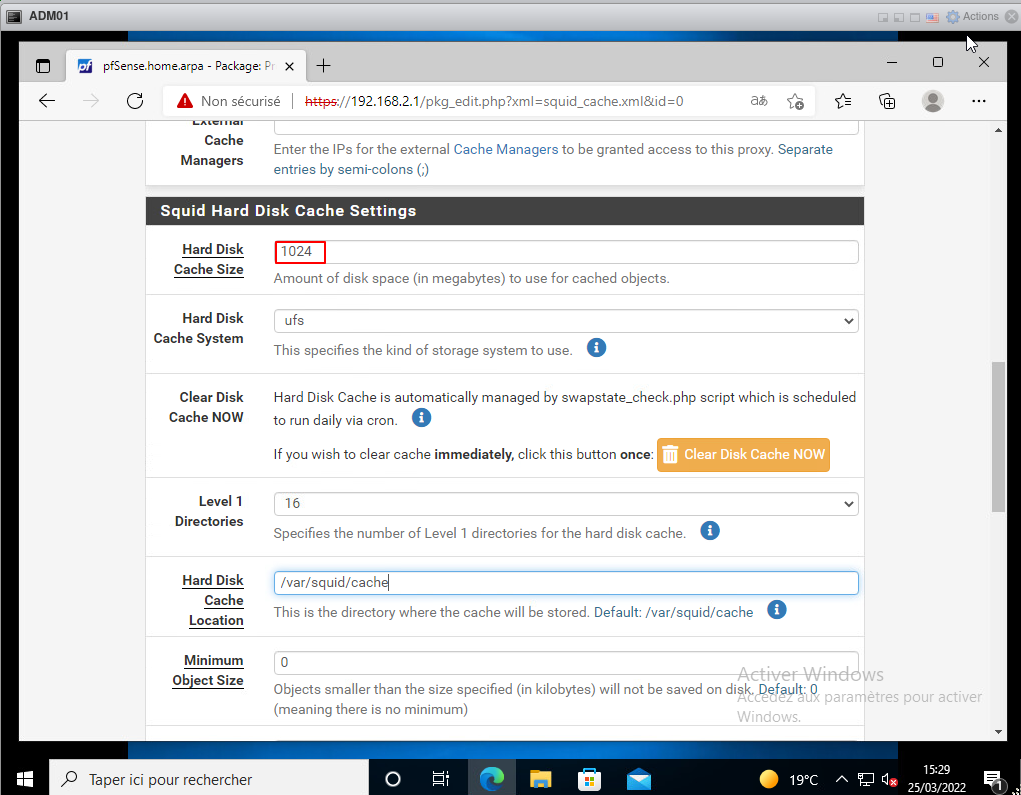Screen dimensions: 1021x795
Task: Open File Explorer from taskbar
Action: coord(540,779)
